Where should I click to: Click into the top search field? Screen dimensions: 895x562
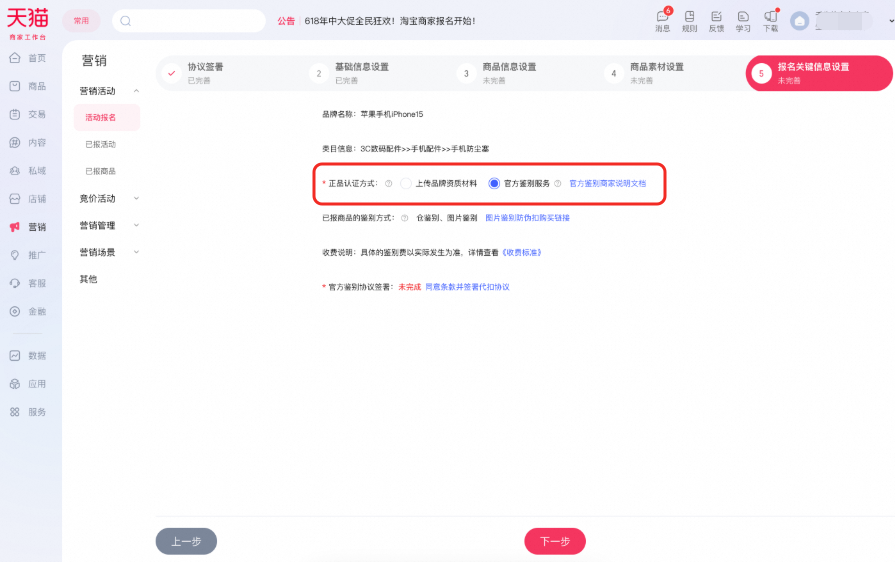click(x=189, y=21)
